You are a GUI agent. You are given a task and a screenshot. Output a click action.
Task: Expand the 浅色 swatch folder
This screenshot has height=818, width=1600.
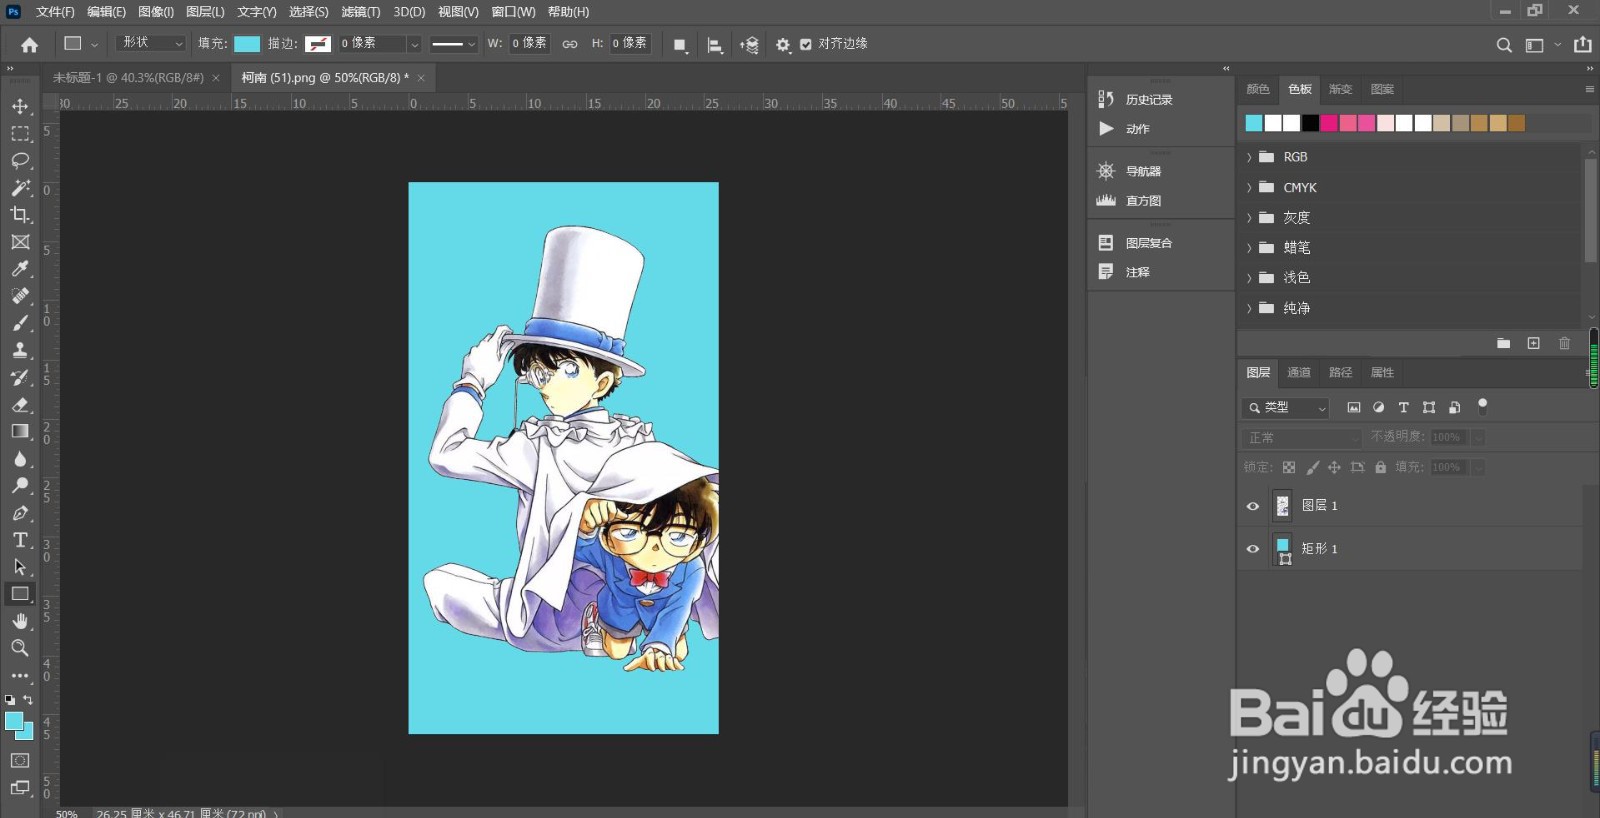point(1249,278)
